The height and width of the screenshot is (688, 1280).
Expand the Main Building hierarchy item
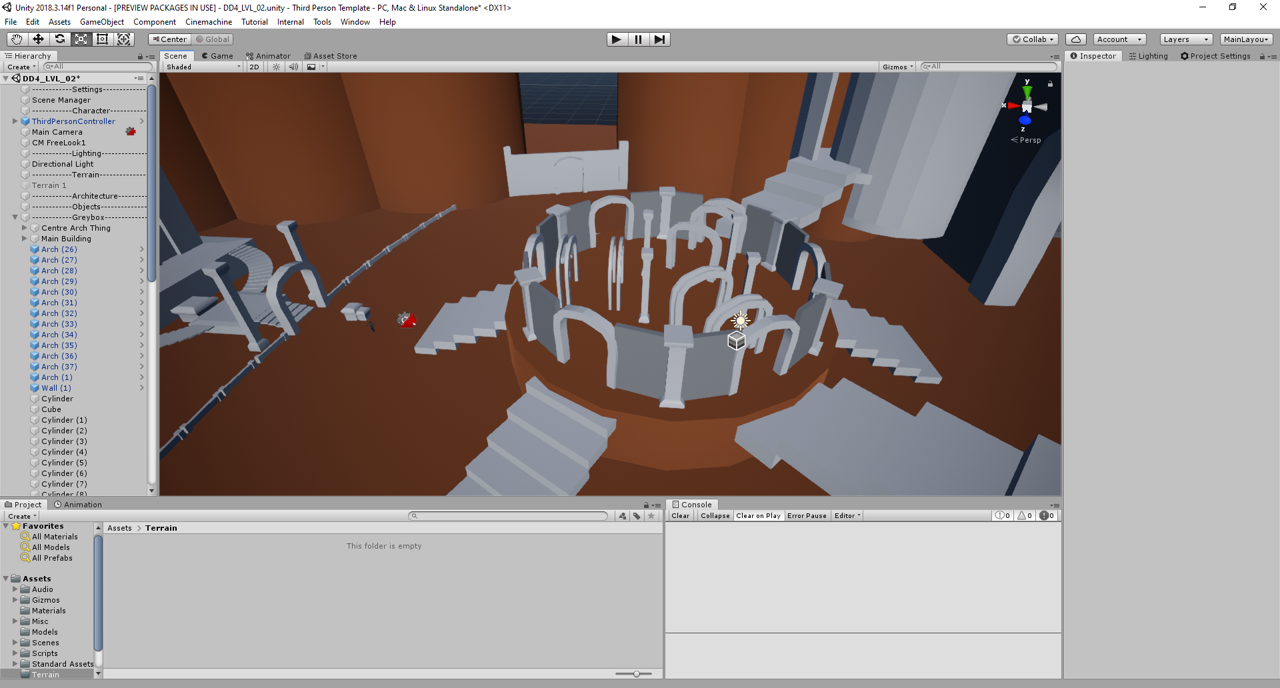[25, 239]
